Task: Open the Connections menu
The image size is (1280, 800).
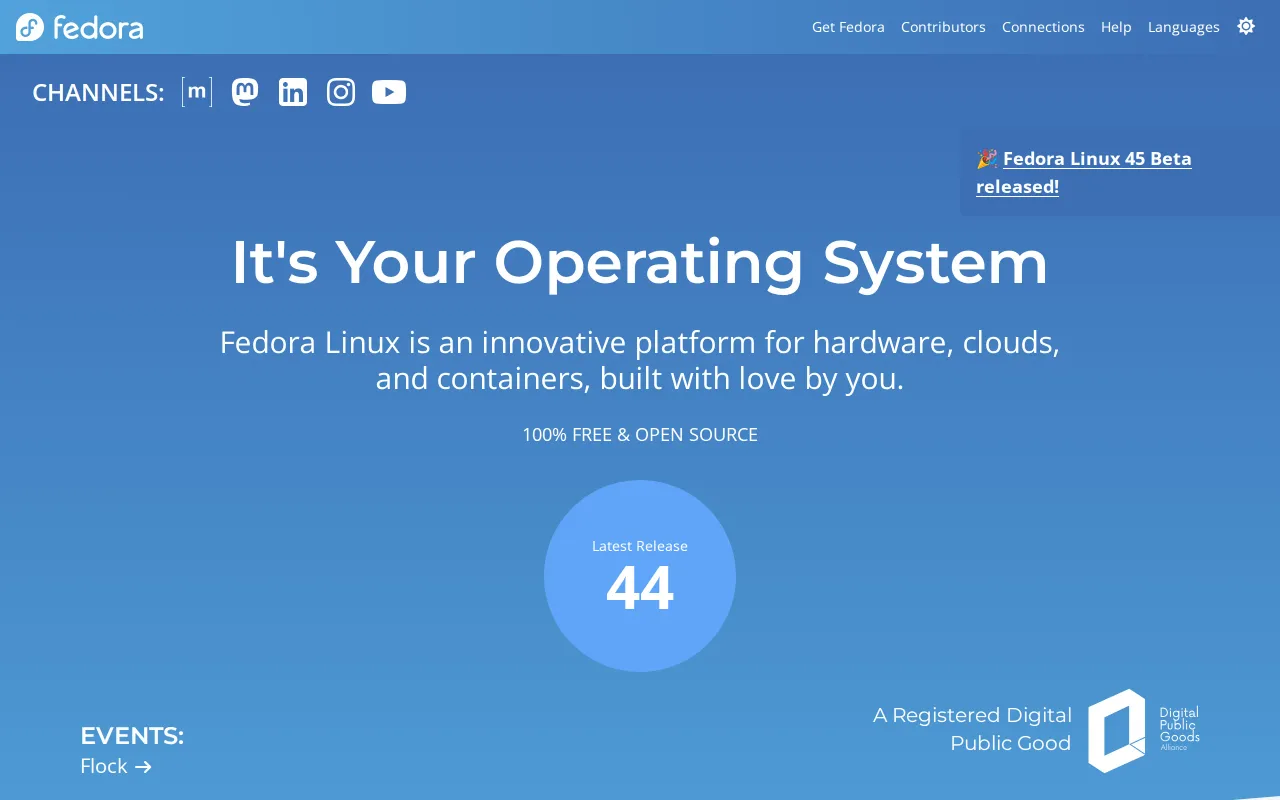Action: tap(1043, 27)
